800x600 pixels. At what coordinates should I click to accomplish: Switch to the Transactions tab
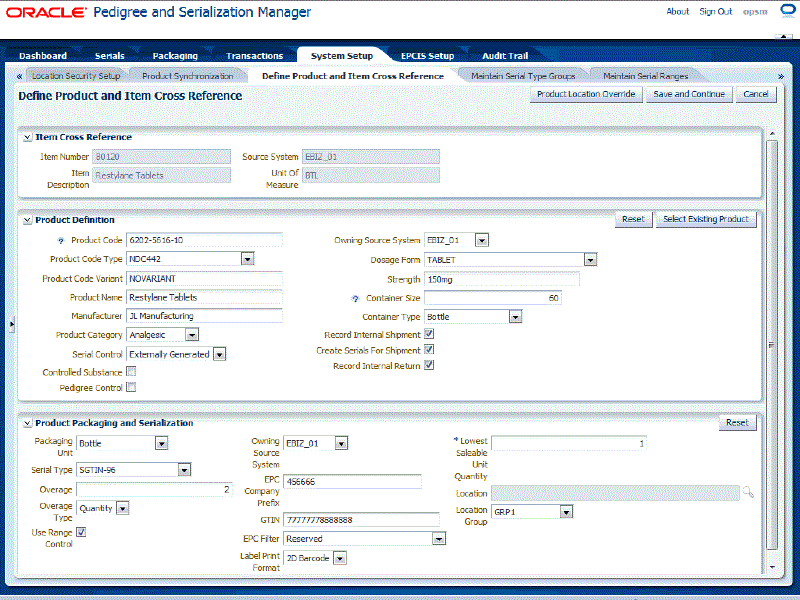click(255, 56)
